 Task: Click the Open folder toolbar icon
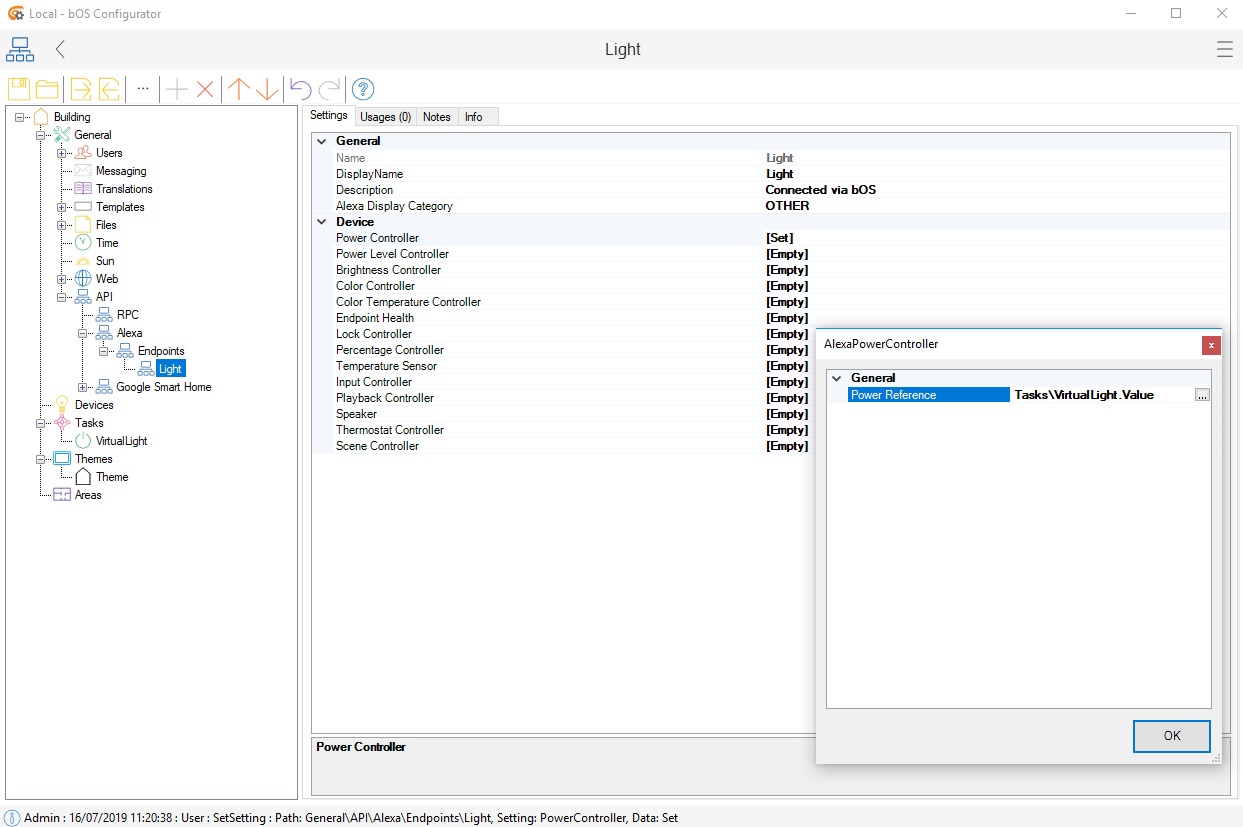(47, 89)
